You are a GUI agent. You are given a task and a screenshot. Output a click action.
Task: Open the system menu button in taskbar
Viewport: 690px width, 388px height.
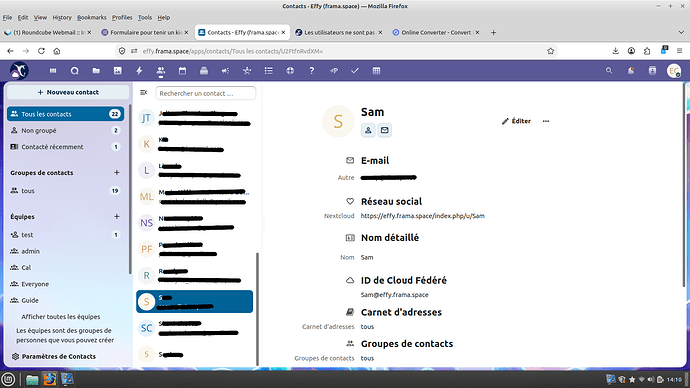(8, 379)
